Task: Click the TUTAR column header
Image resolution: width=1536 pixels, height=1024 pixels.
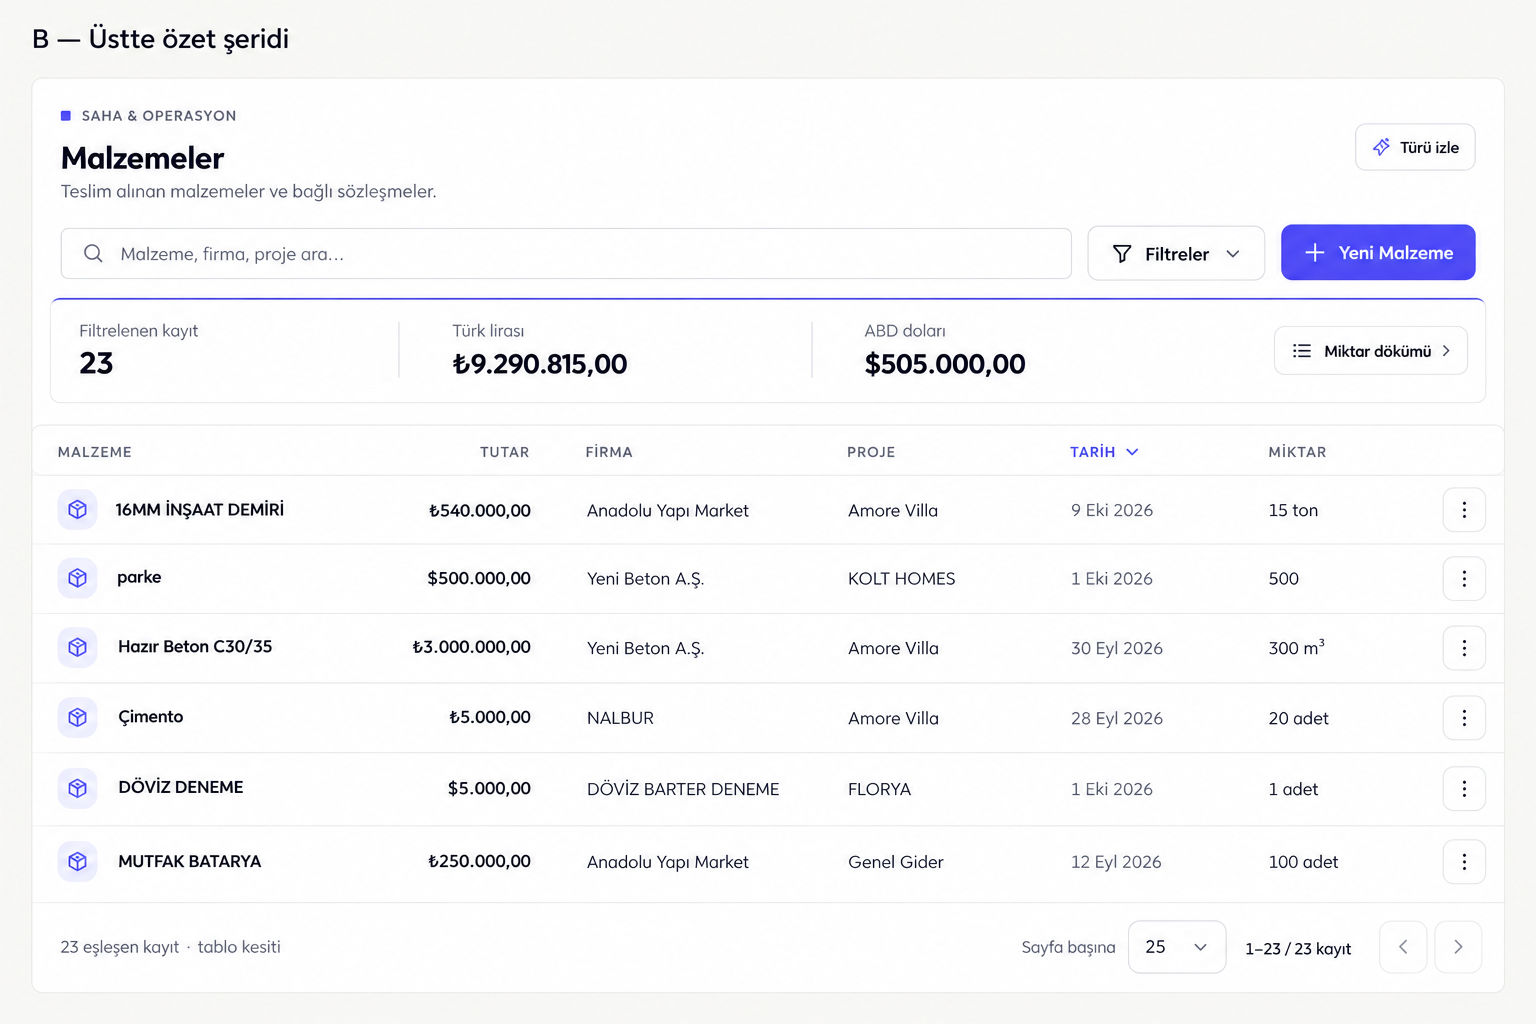Action: [x=504, y=452]
